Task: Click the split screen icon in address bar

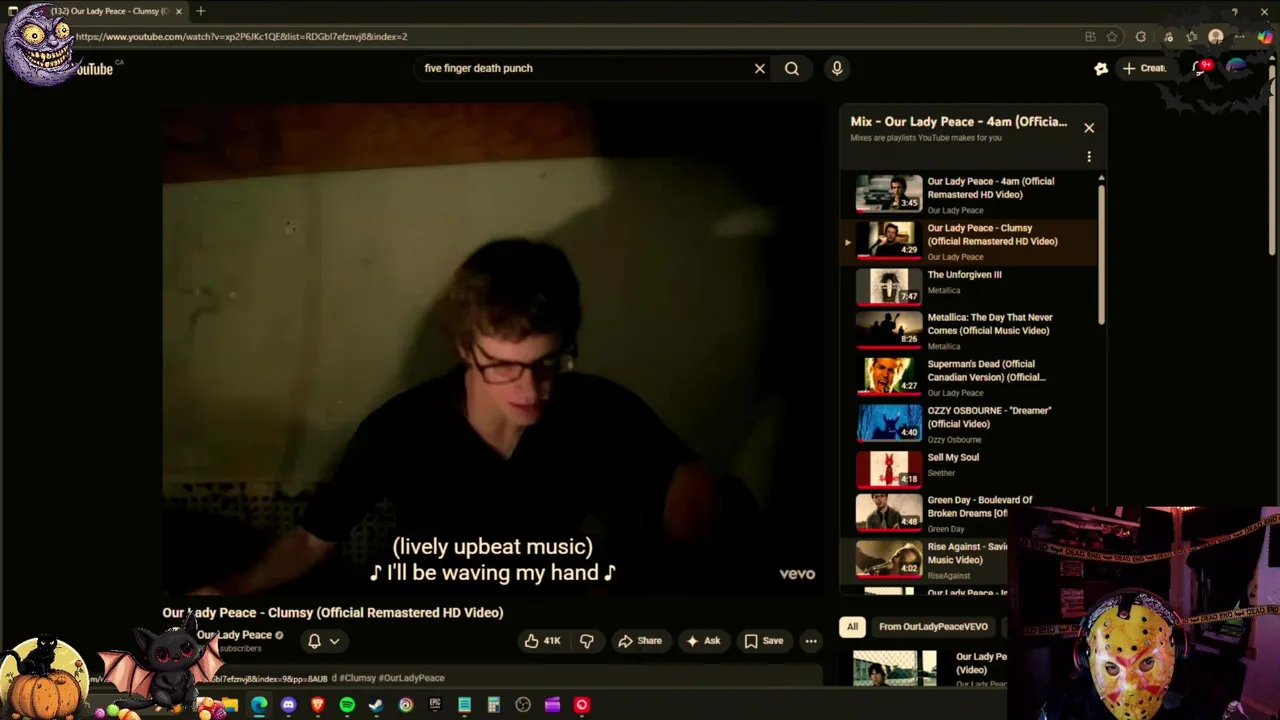Action: pos(1090,37)
